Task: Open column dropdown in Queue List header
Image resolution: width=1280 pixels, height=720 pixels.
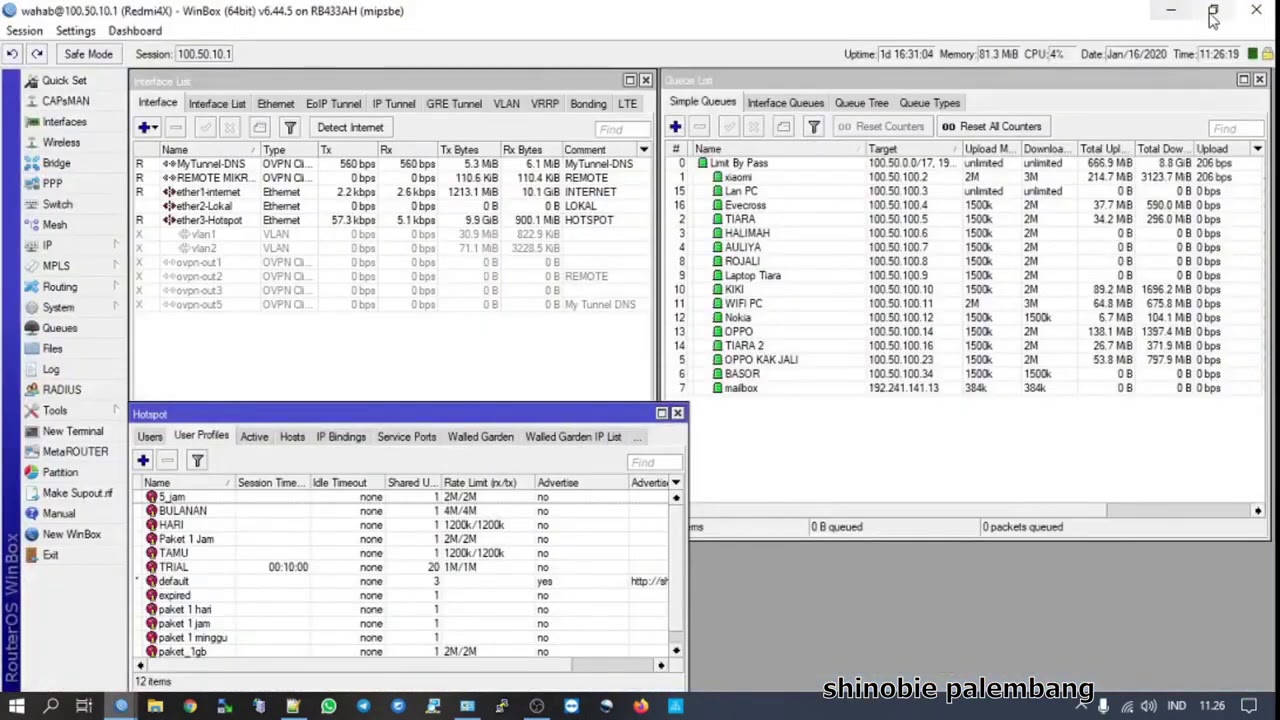Action: point(1258,149)
